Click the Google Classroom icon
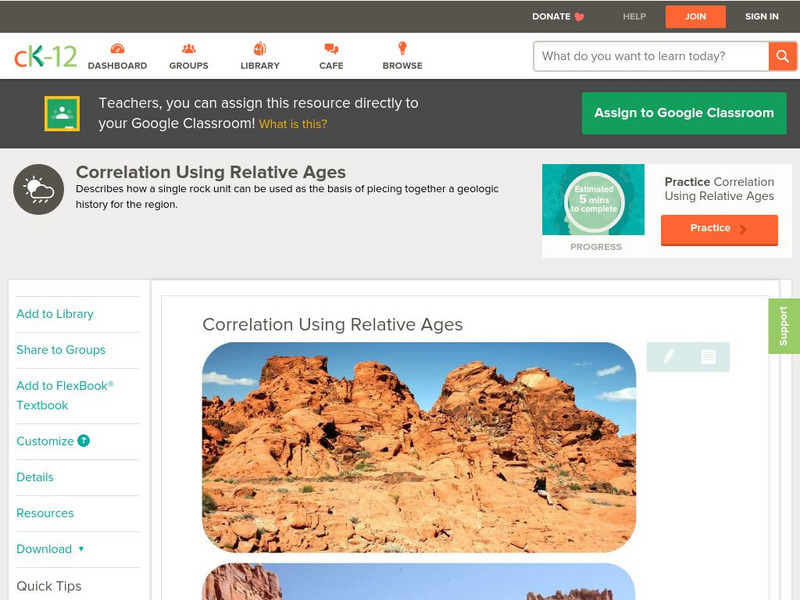The image size is (800, 600). pos(62,113)
